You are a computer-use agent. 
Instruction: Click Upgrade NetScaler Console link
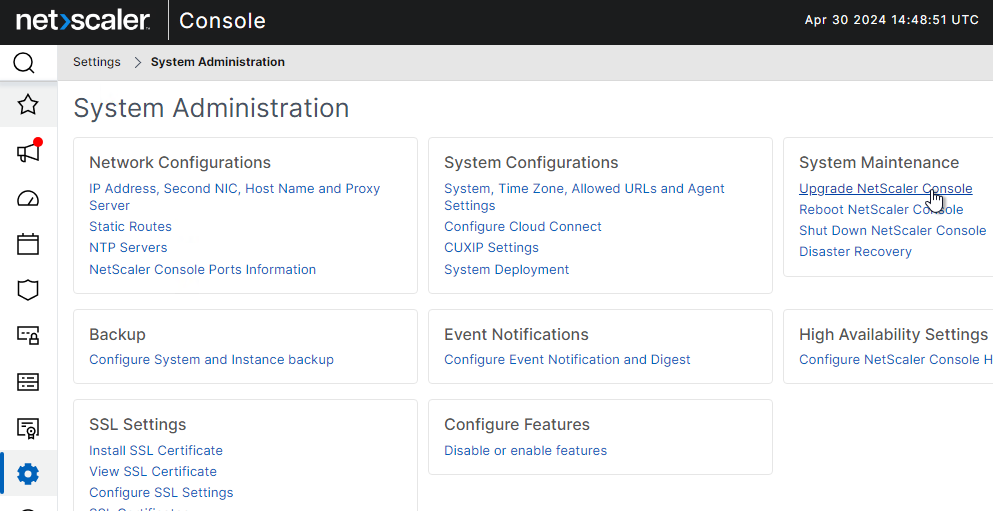[x=885, y=189]
